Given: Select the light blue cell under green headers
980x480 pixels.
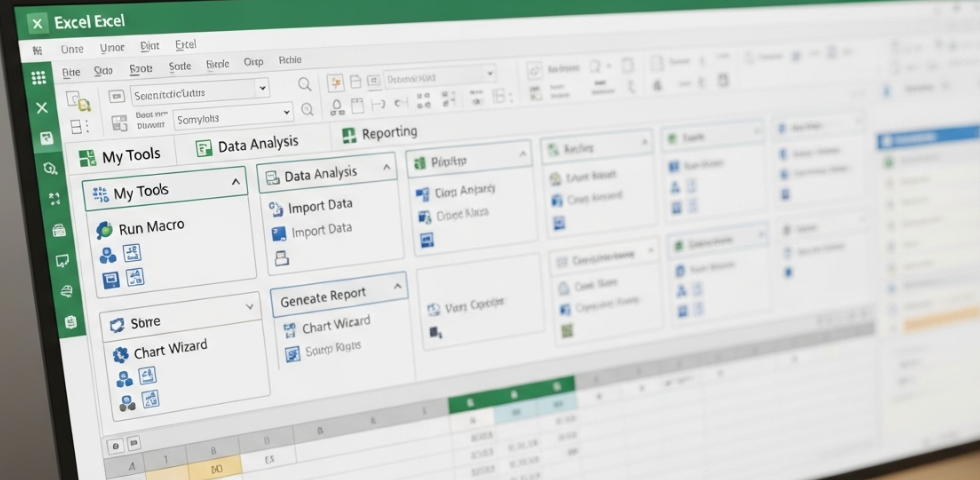Looking at the screenshot, I should (516, 412).
